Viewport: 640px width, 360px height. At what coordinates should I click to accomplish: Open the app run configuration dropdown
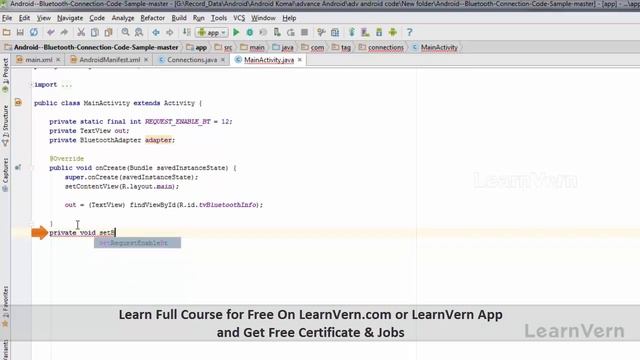[x=212, y=32]
